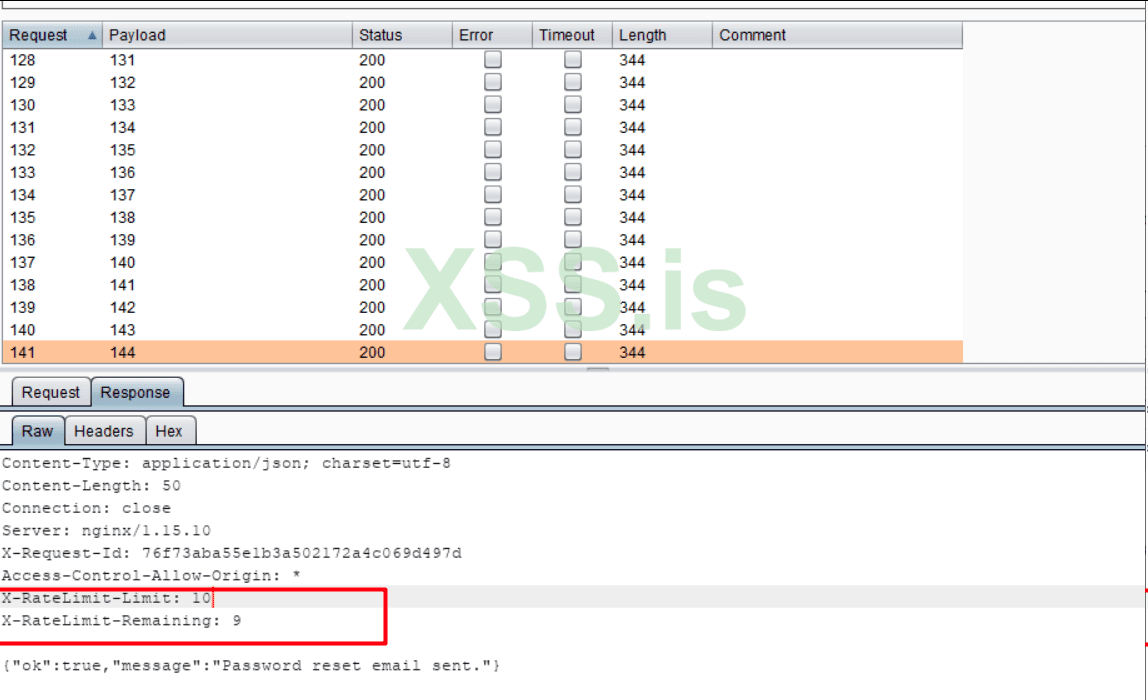Tick the Error checkbox for request 132
The width and height of the screenshot is (1148, 700).
tap(493, 149)
